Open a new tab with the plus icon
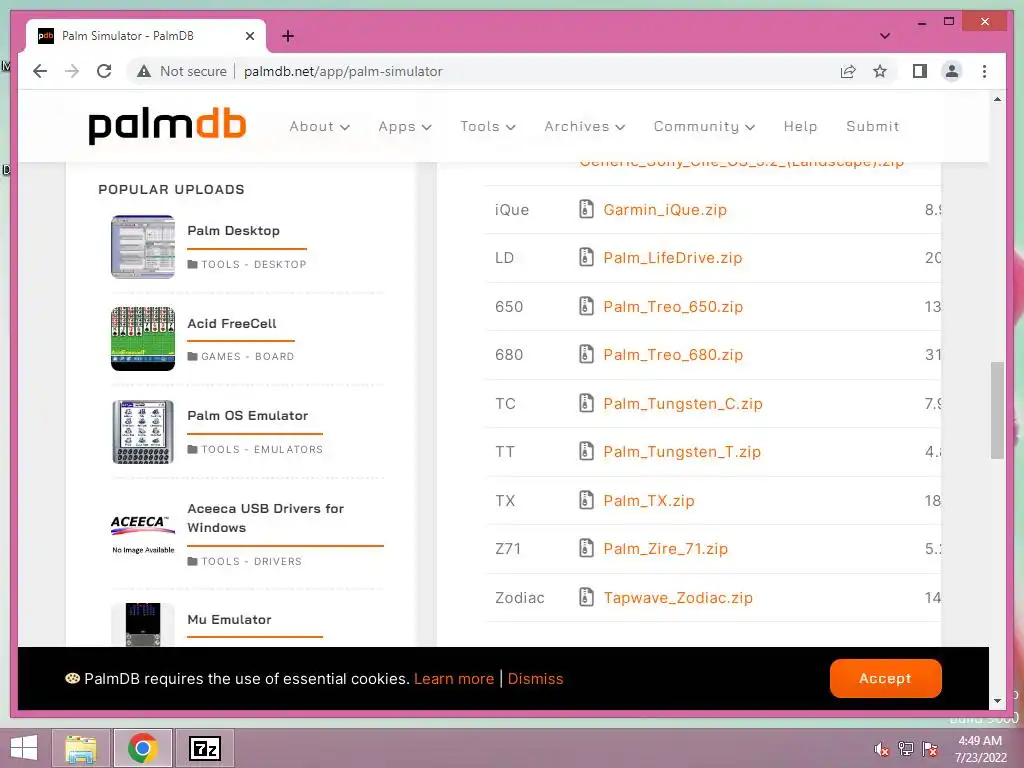This screenshot has height=768, width=1024. point(288,36)
